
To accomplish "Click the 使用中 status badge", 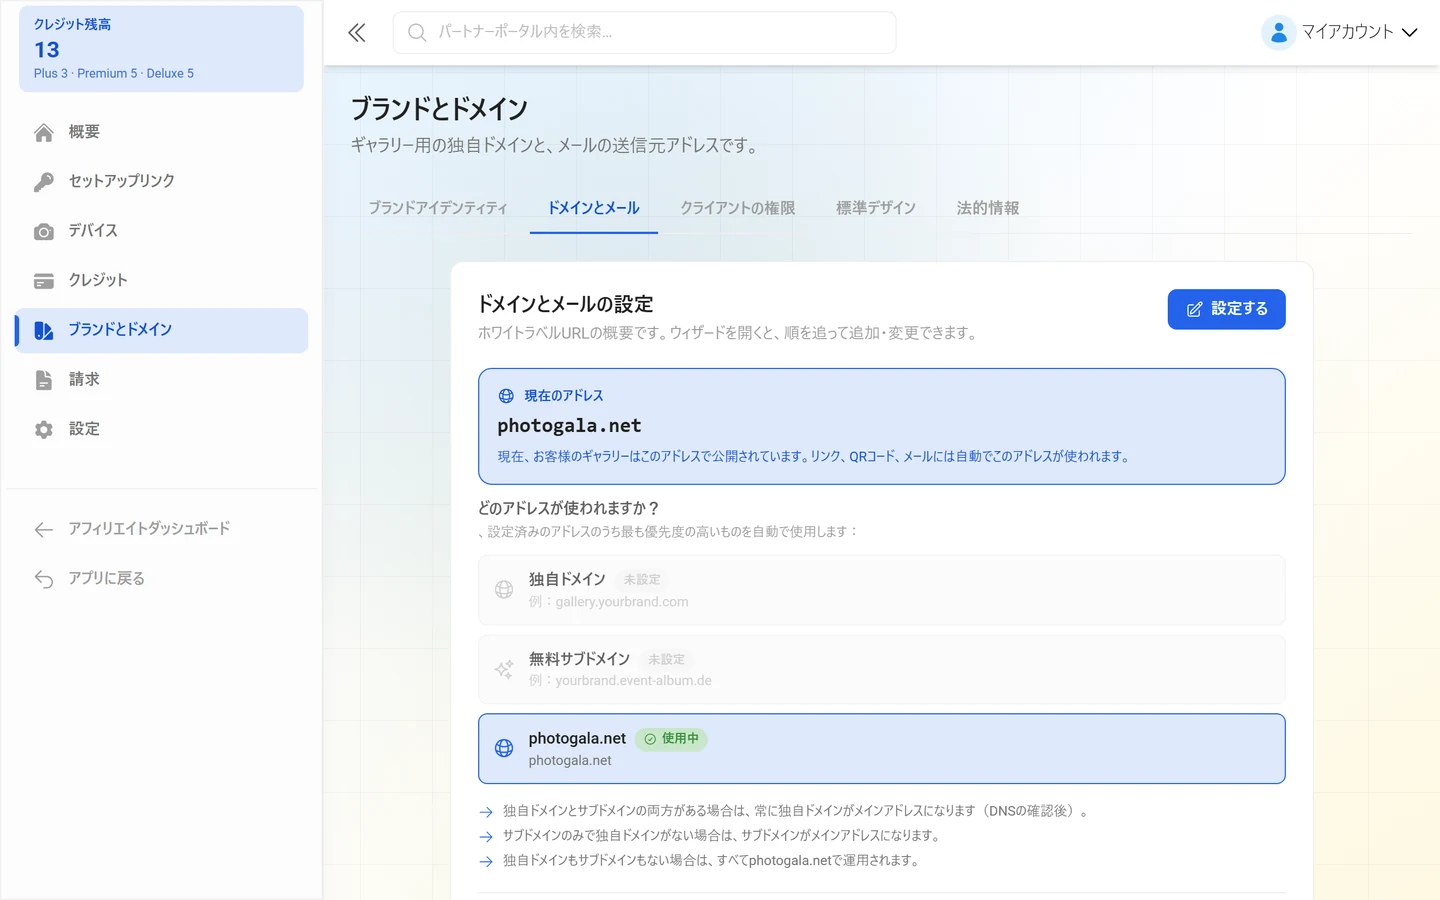I will (671, 739).
